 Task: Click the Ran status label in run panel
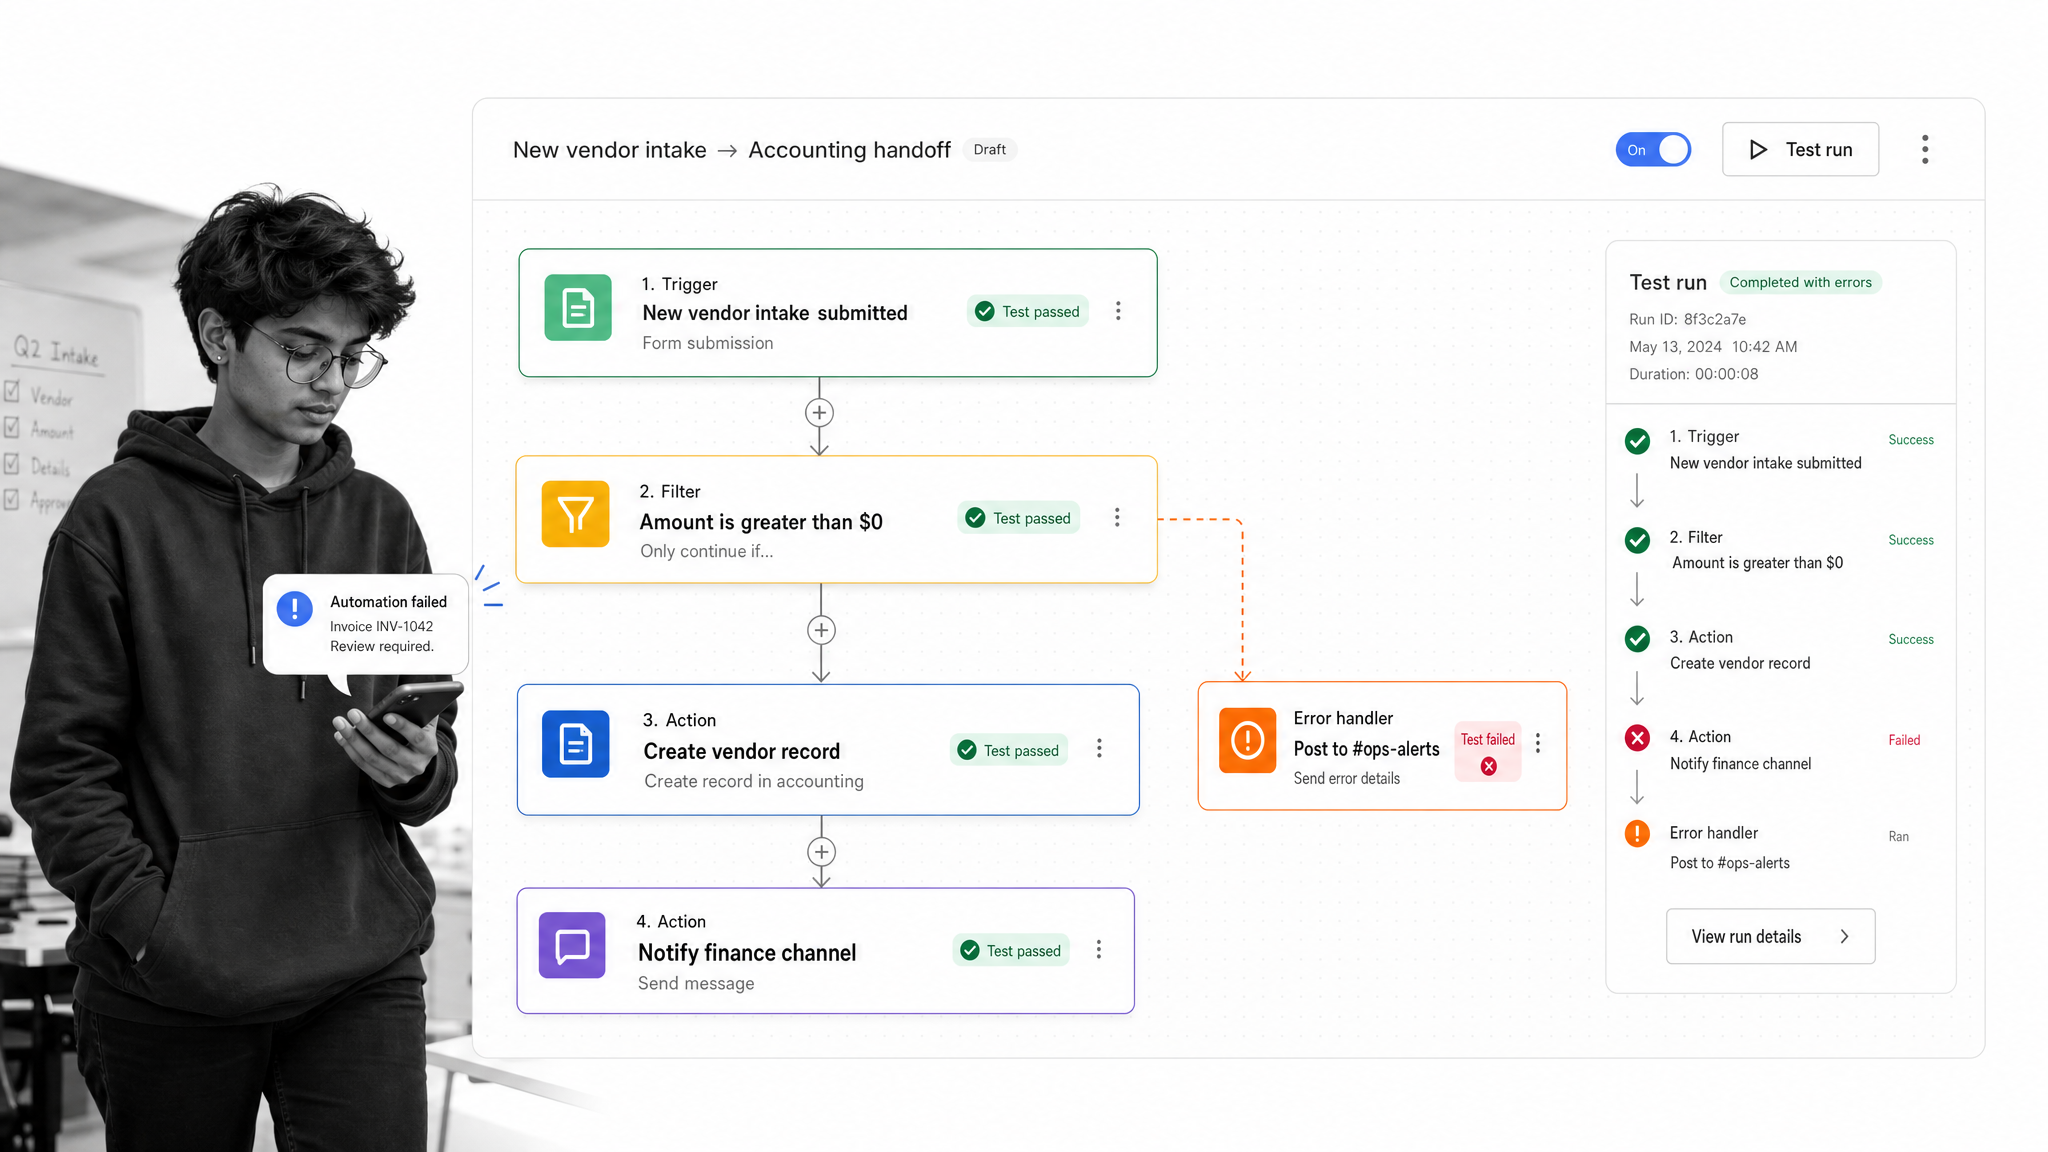(1898, 837)
